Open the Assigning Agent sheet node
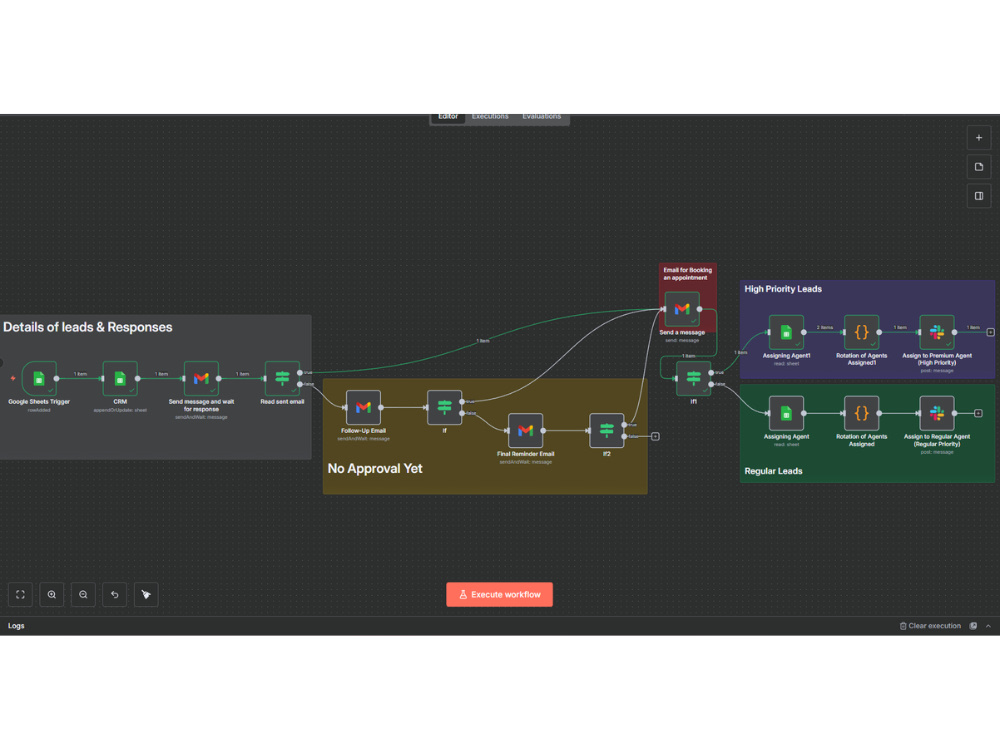 pos(786,413)
